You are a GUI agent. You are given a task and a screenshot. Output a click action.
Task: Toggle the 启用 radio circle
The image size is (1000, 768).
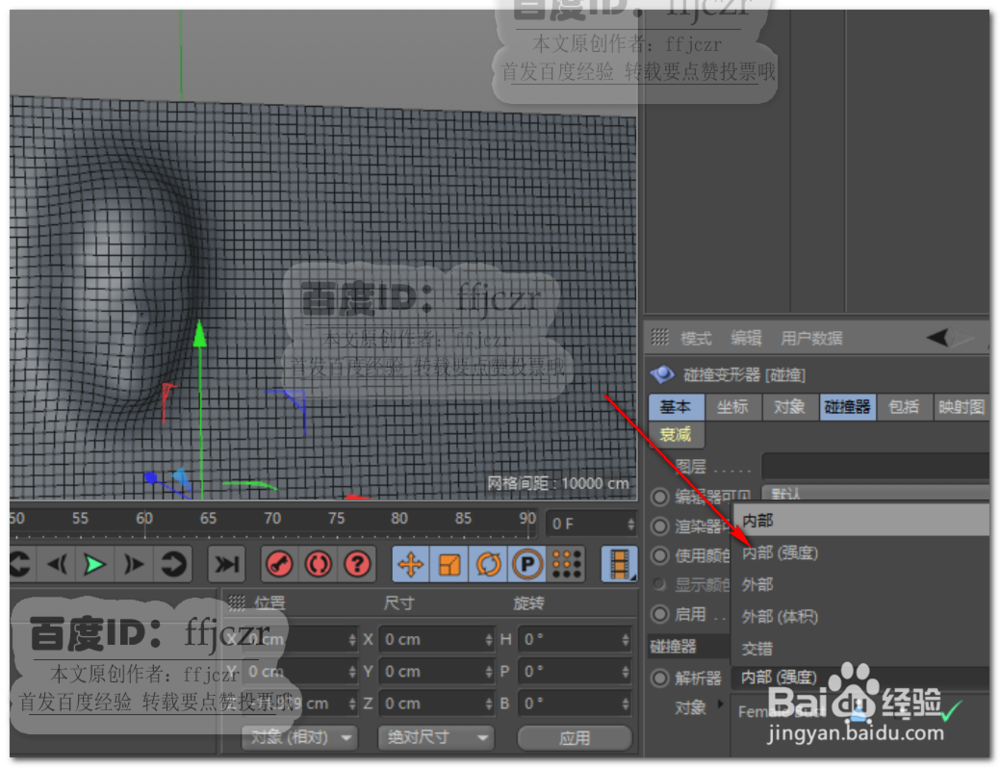(659, 614)
